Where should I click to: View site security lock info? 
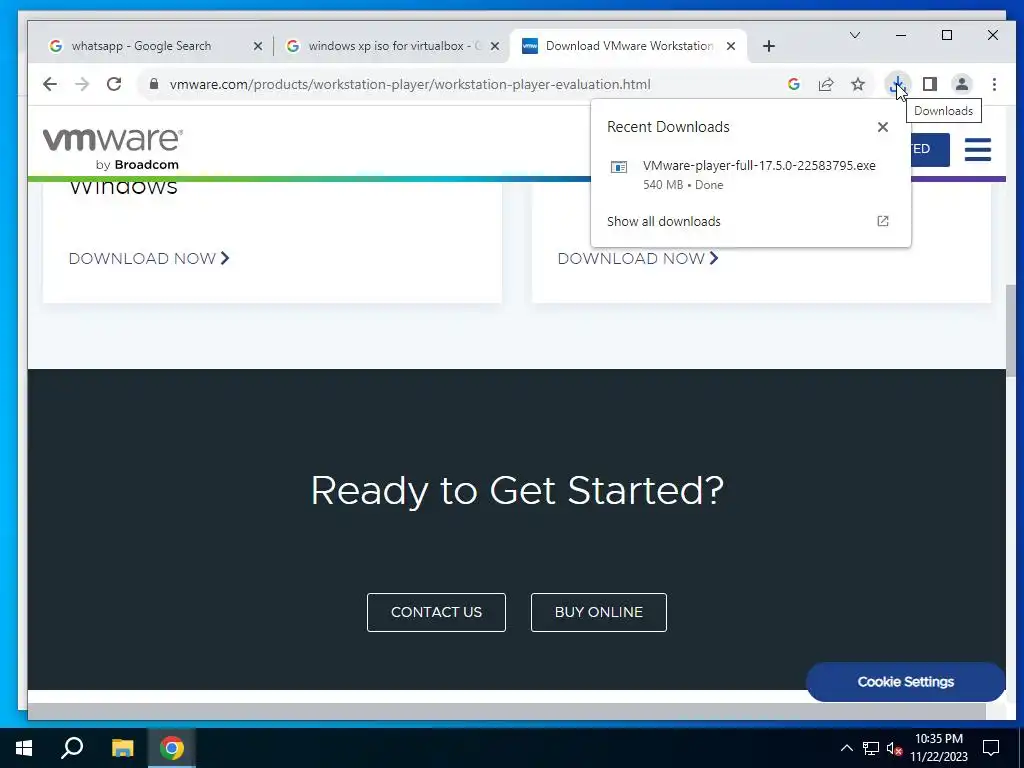[x=154, y=84]
